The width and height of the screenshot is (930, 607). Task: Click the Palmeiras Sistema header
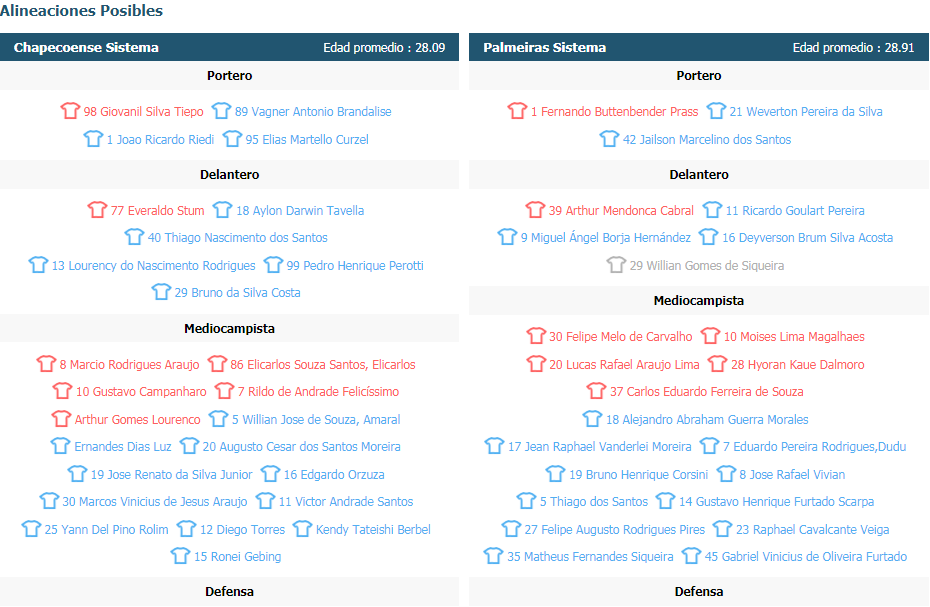544,47
